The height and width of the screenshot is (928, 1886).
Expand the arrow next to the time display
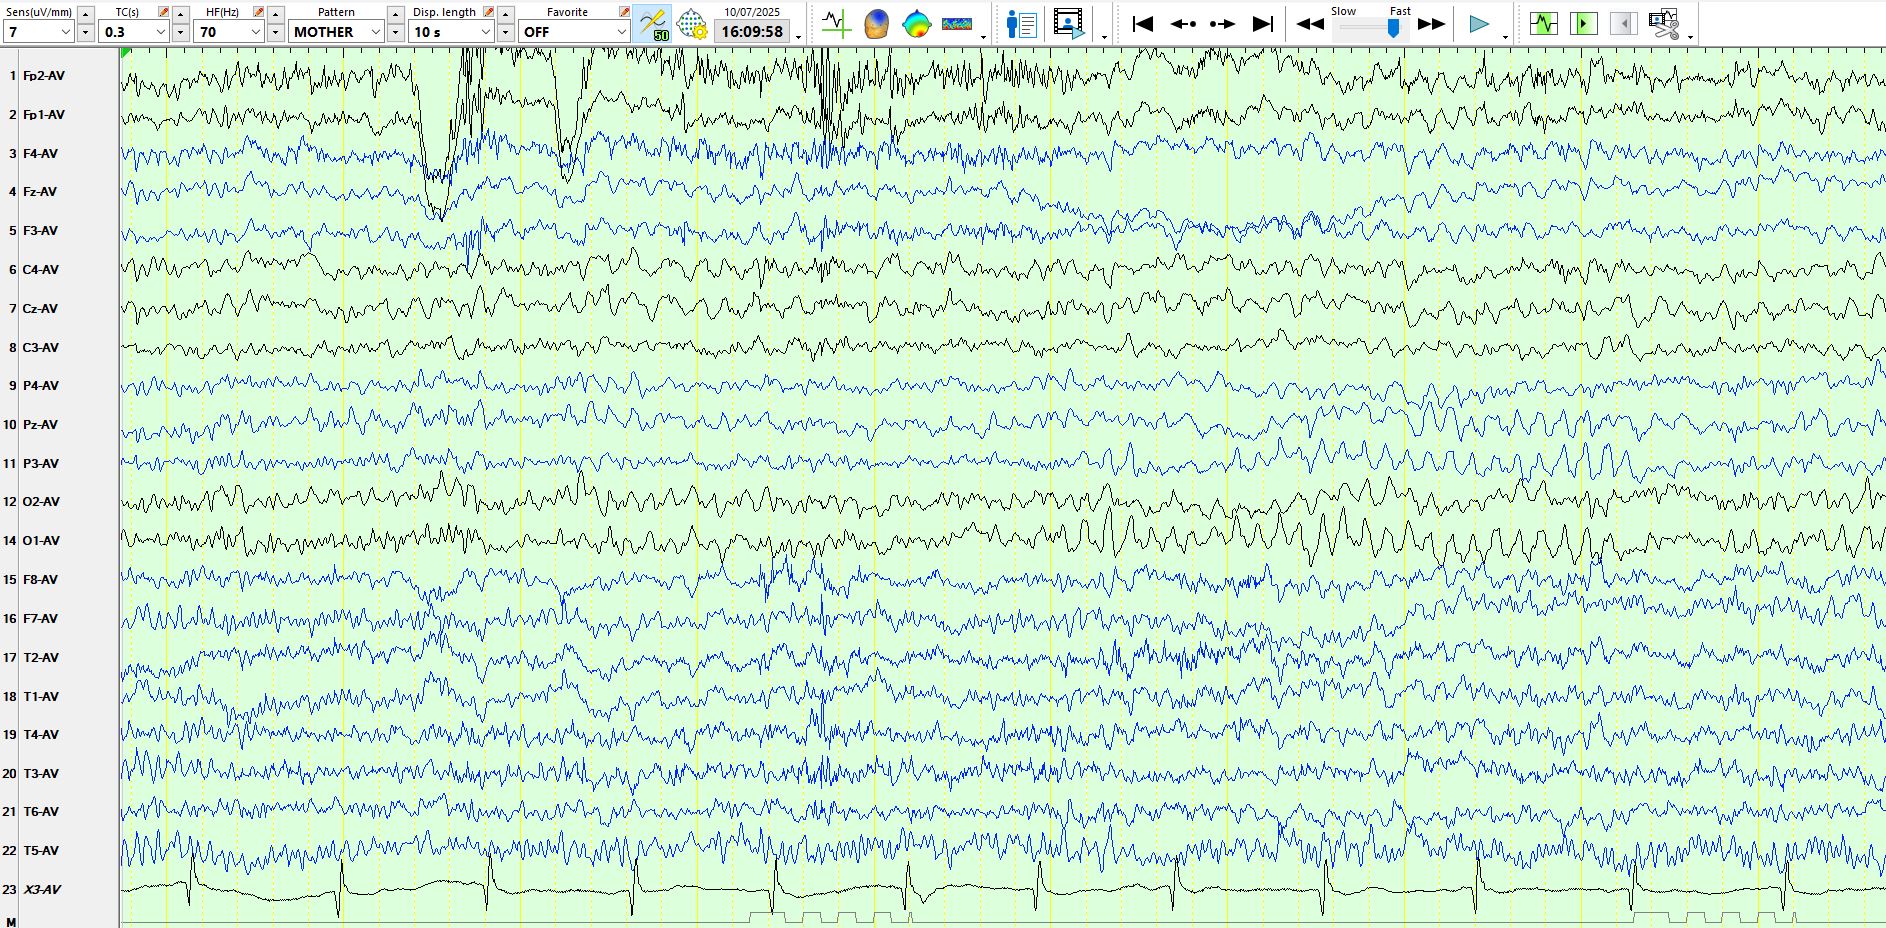[x=798, y=38]
